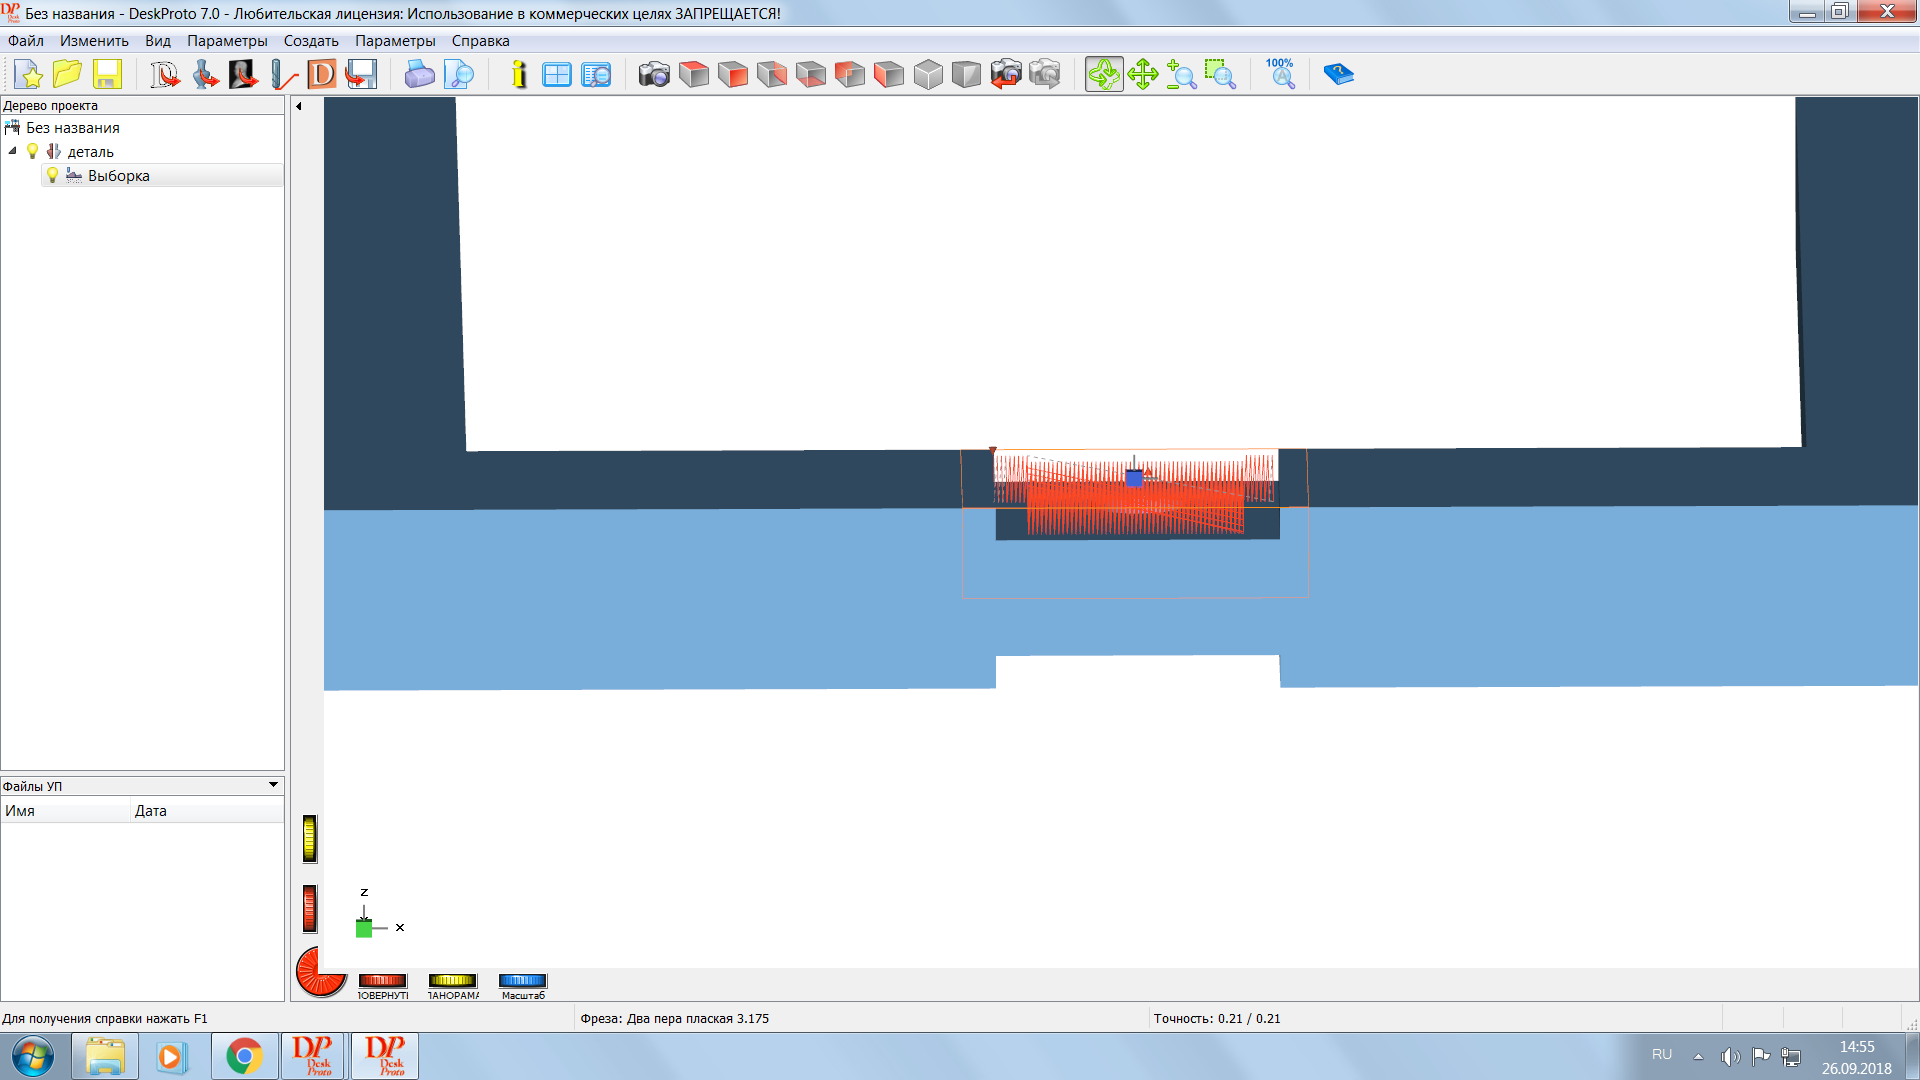This screenshot has width=1920, height=1080.
Task: Select the Pan view arrows tool
Action: pos(1143,74)
